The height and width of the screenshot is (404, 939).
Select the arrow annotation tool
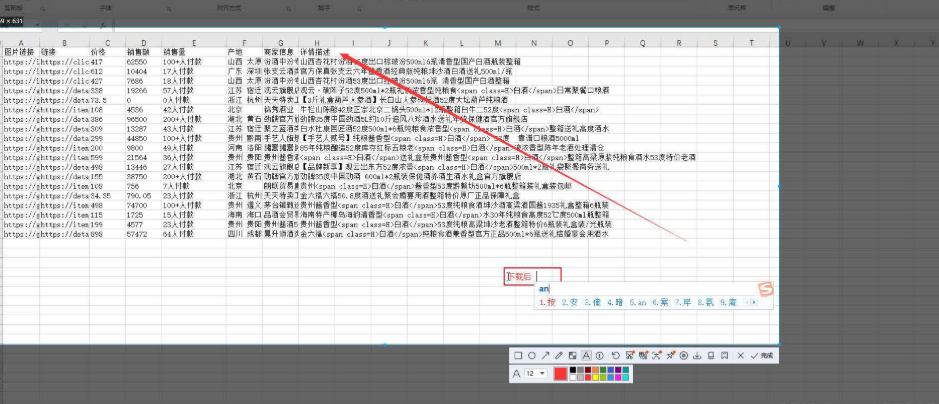[x=546, y=356]
